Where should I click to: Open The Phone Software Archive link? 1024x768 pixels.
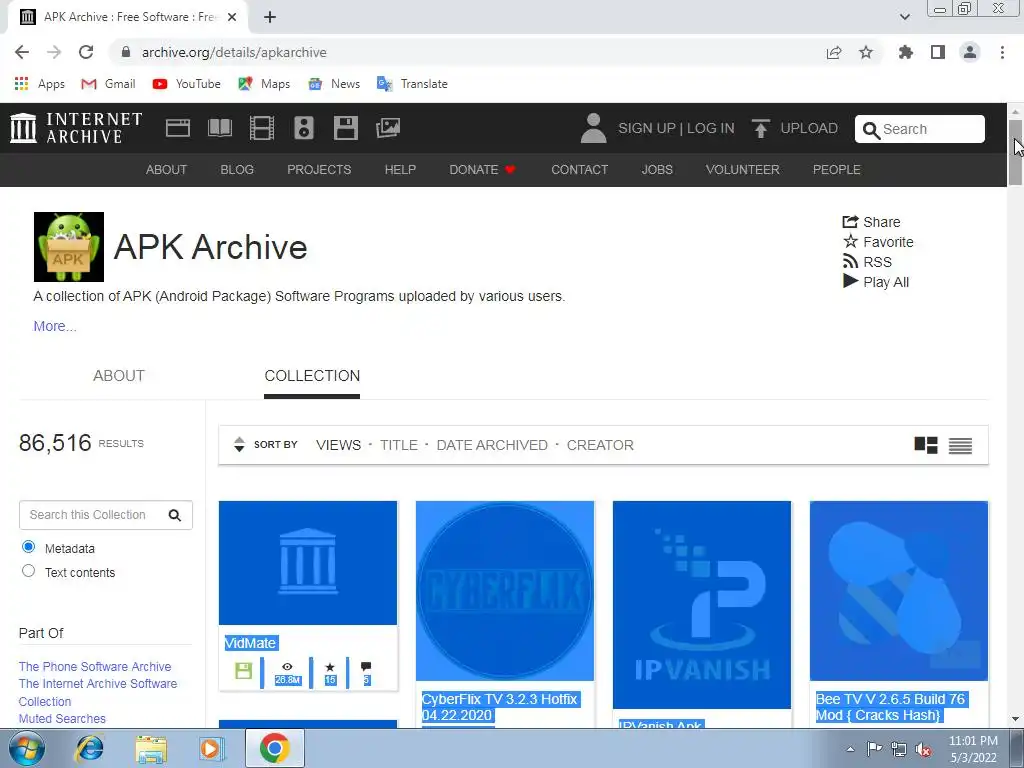[x=95, y=667]
